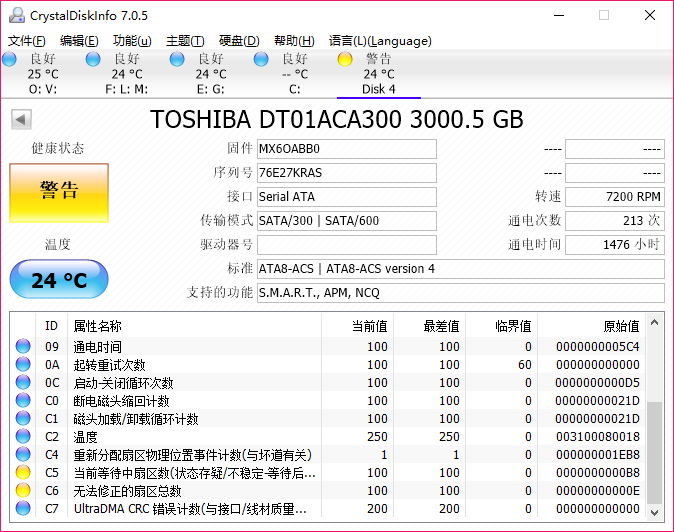Open the 主题(T) menu

click(x=185, y=41)
